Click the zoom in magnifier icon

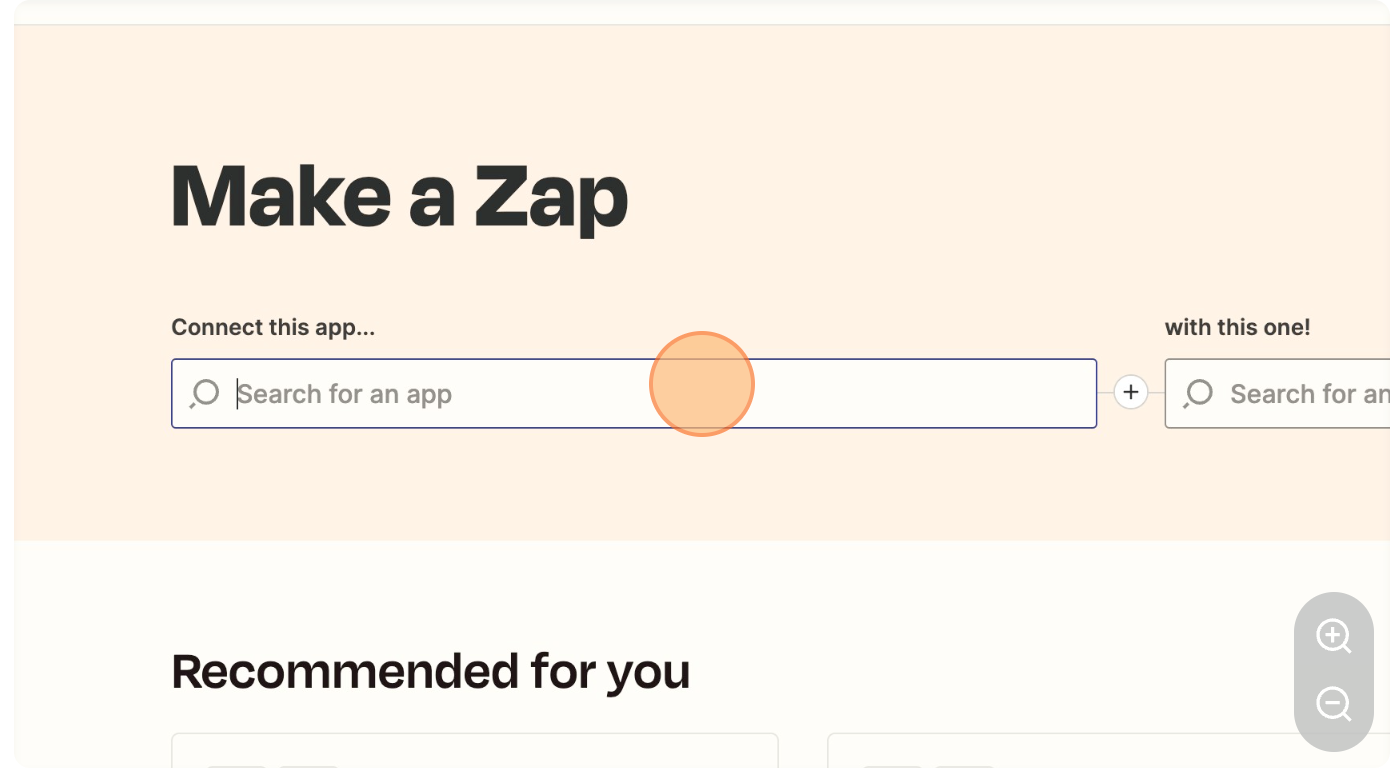coord(1333,636)
